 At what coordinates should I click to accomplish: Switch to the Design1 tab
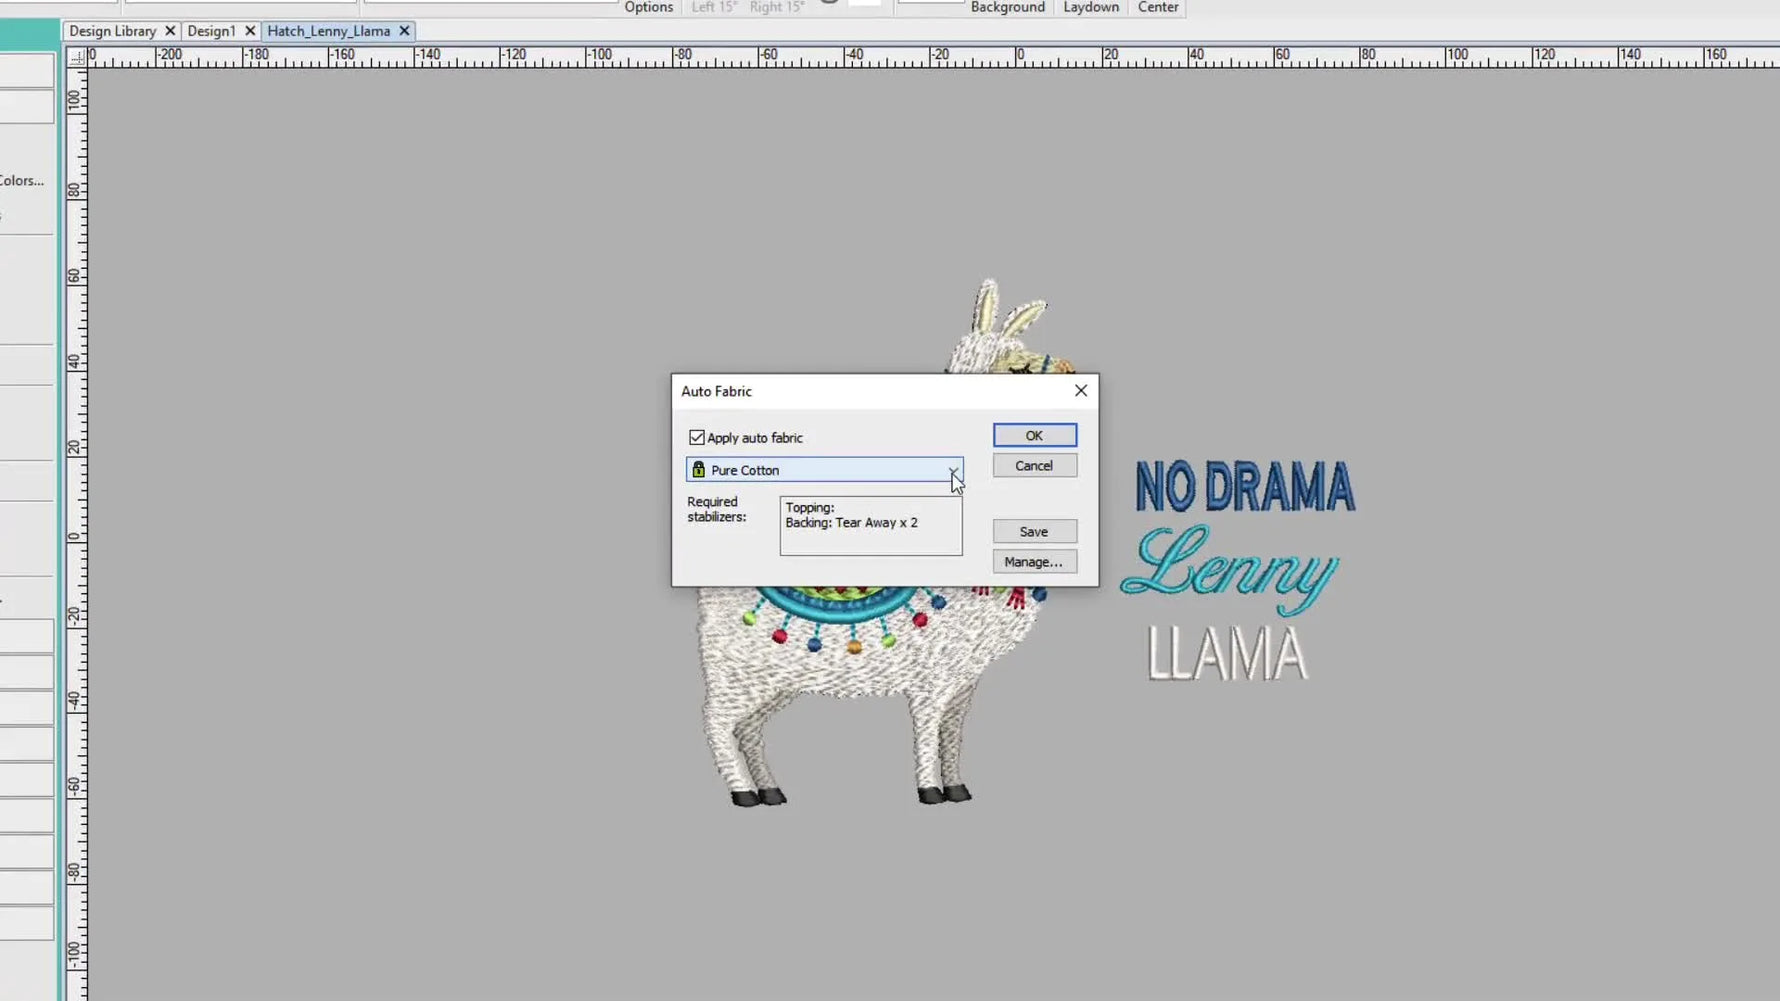[211, 31]
